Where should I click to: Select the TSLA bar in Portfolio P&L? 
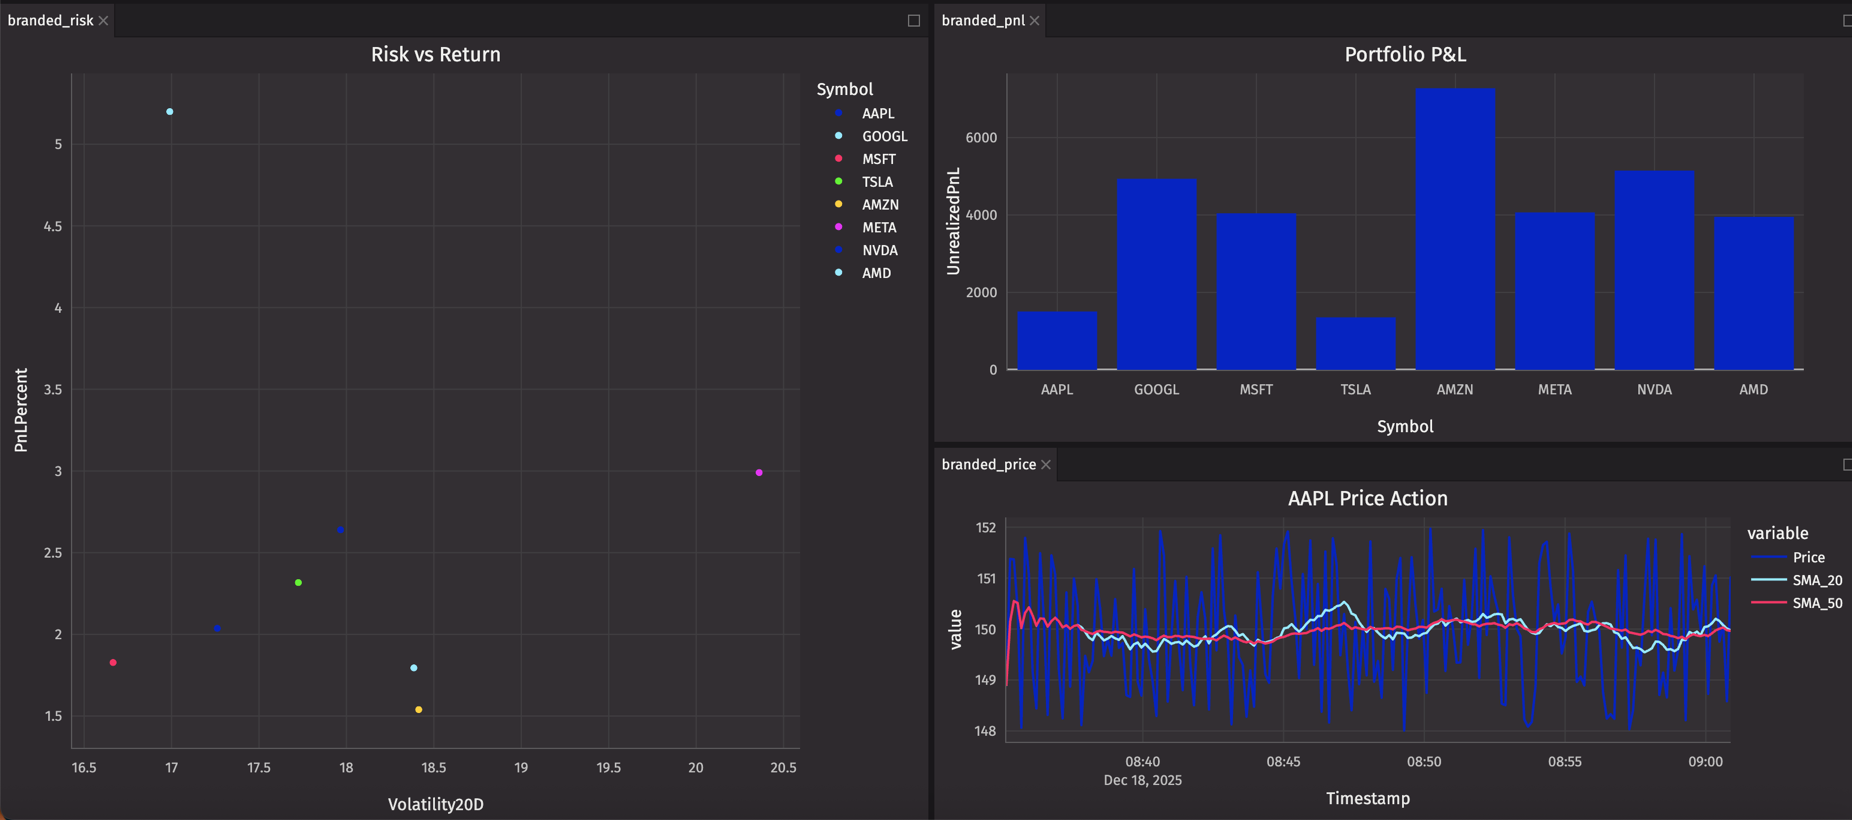(1355, 344)
